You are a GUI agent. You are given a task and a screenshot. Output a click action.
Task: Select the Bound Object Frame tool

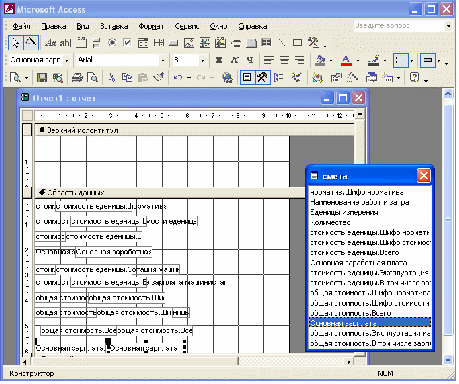tap(220, 43)
